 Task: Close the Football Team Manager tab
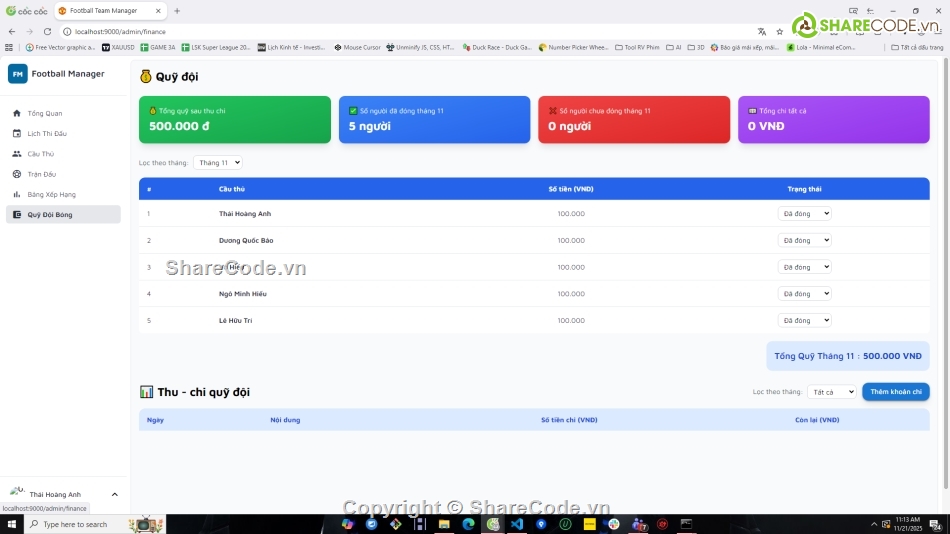(x=158, y=11)
